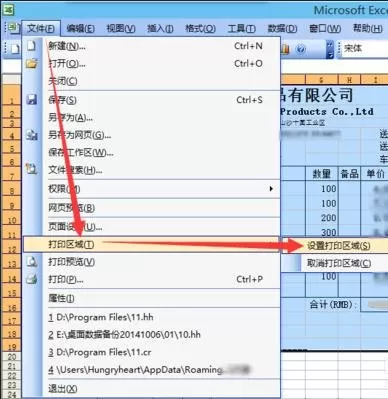The width and height of the screenshot is (388, 399).
Task: Click the 备品 header cell
Action: click(x=349, y=174)
